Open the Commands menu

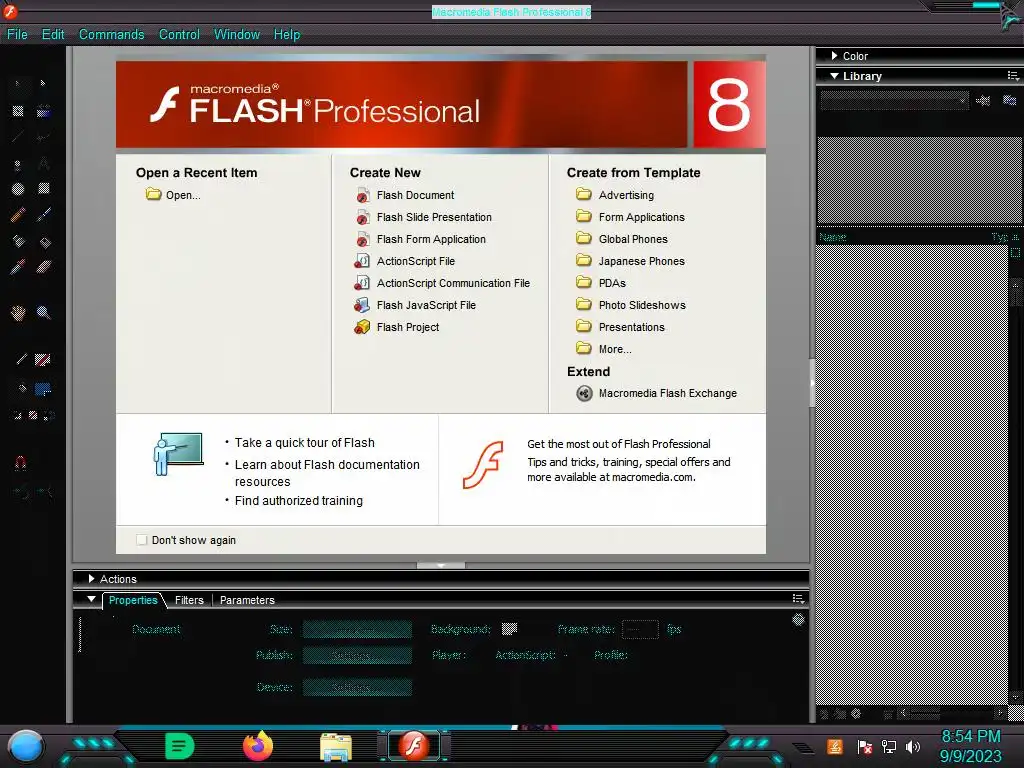[x=112, y=34]
